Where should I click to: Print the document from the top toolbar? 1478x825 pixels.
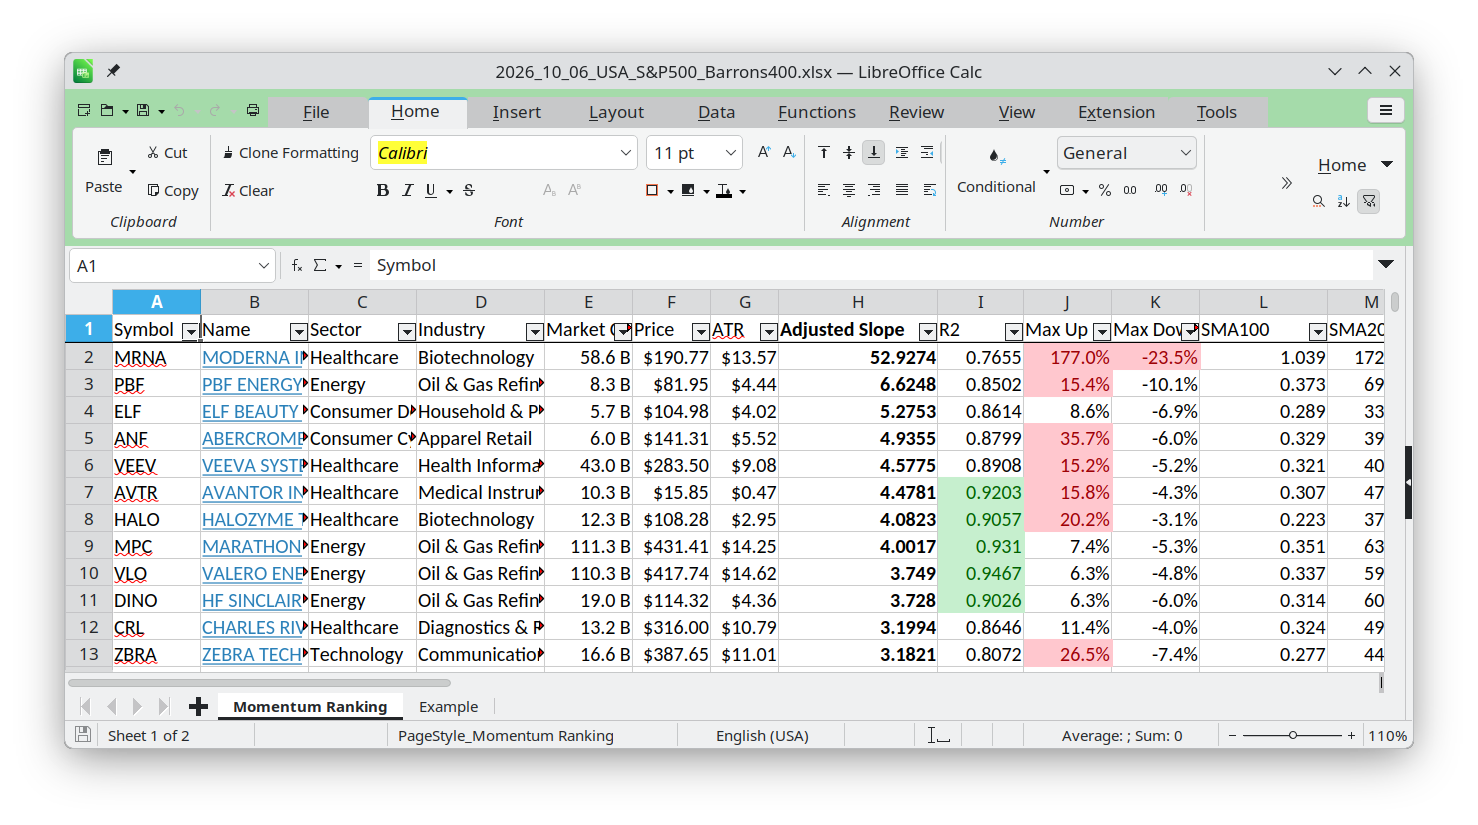pyautogui.click(x=253, y=110)
